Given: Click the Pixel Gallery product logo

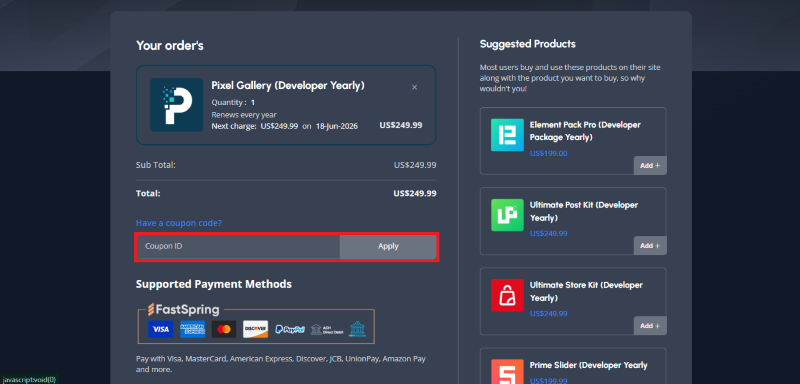Looking at the screenshot, I should coord(177,105).
